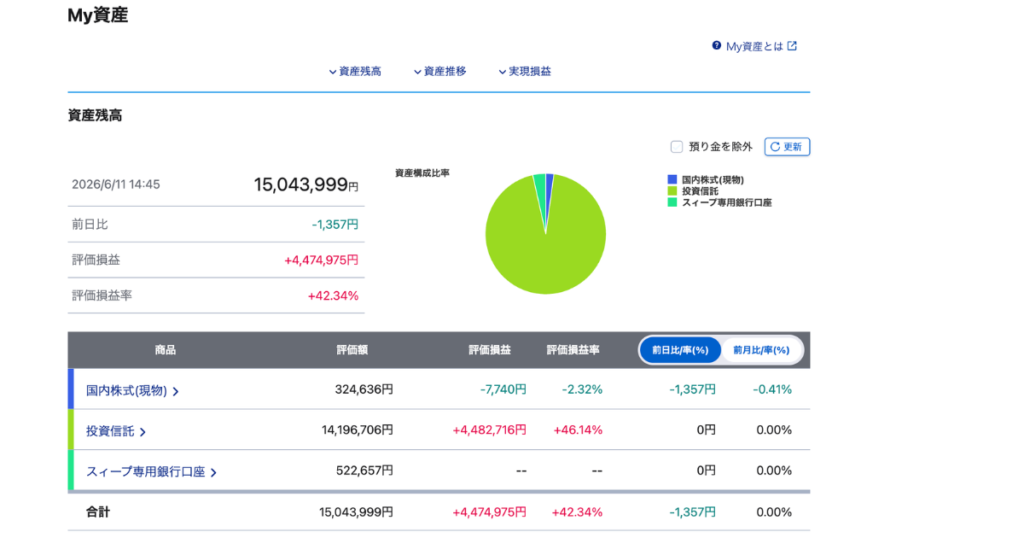
Task: Click the arrow next to 投資信託
Action: 142,432
